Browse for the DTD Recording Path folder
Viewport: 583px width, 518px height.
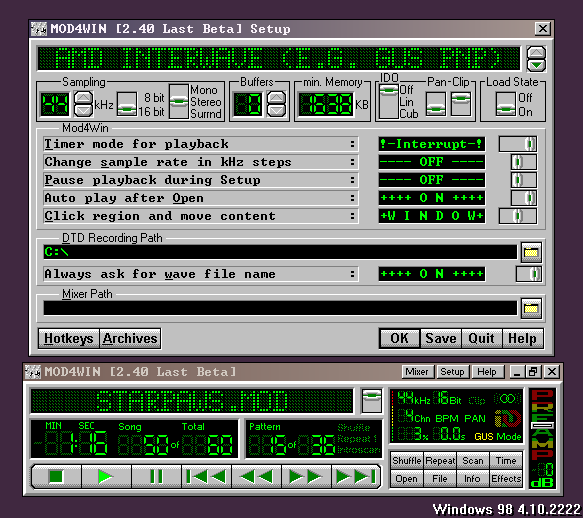(531, 252)
